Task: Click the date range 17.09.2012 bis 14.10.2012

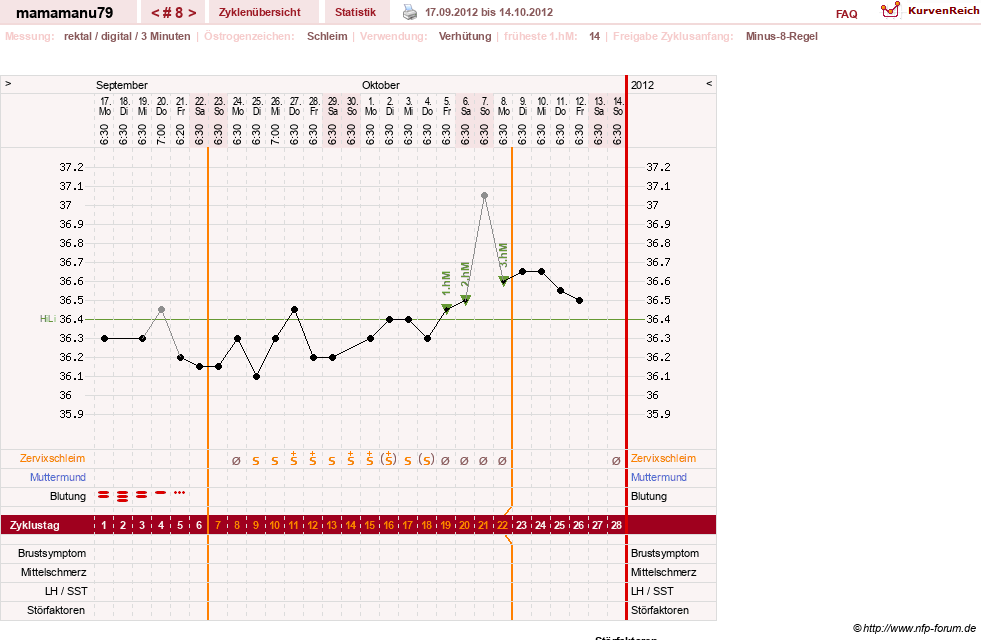Action: [489, 13]
